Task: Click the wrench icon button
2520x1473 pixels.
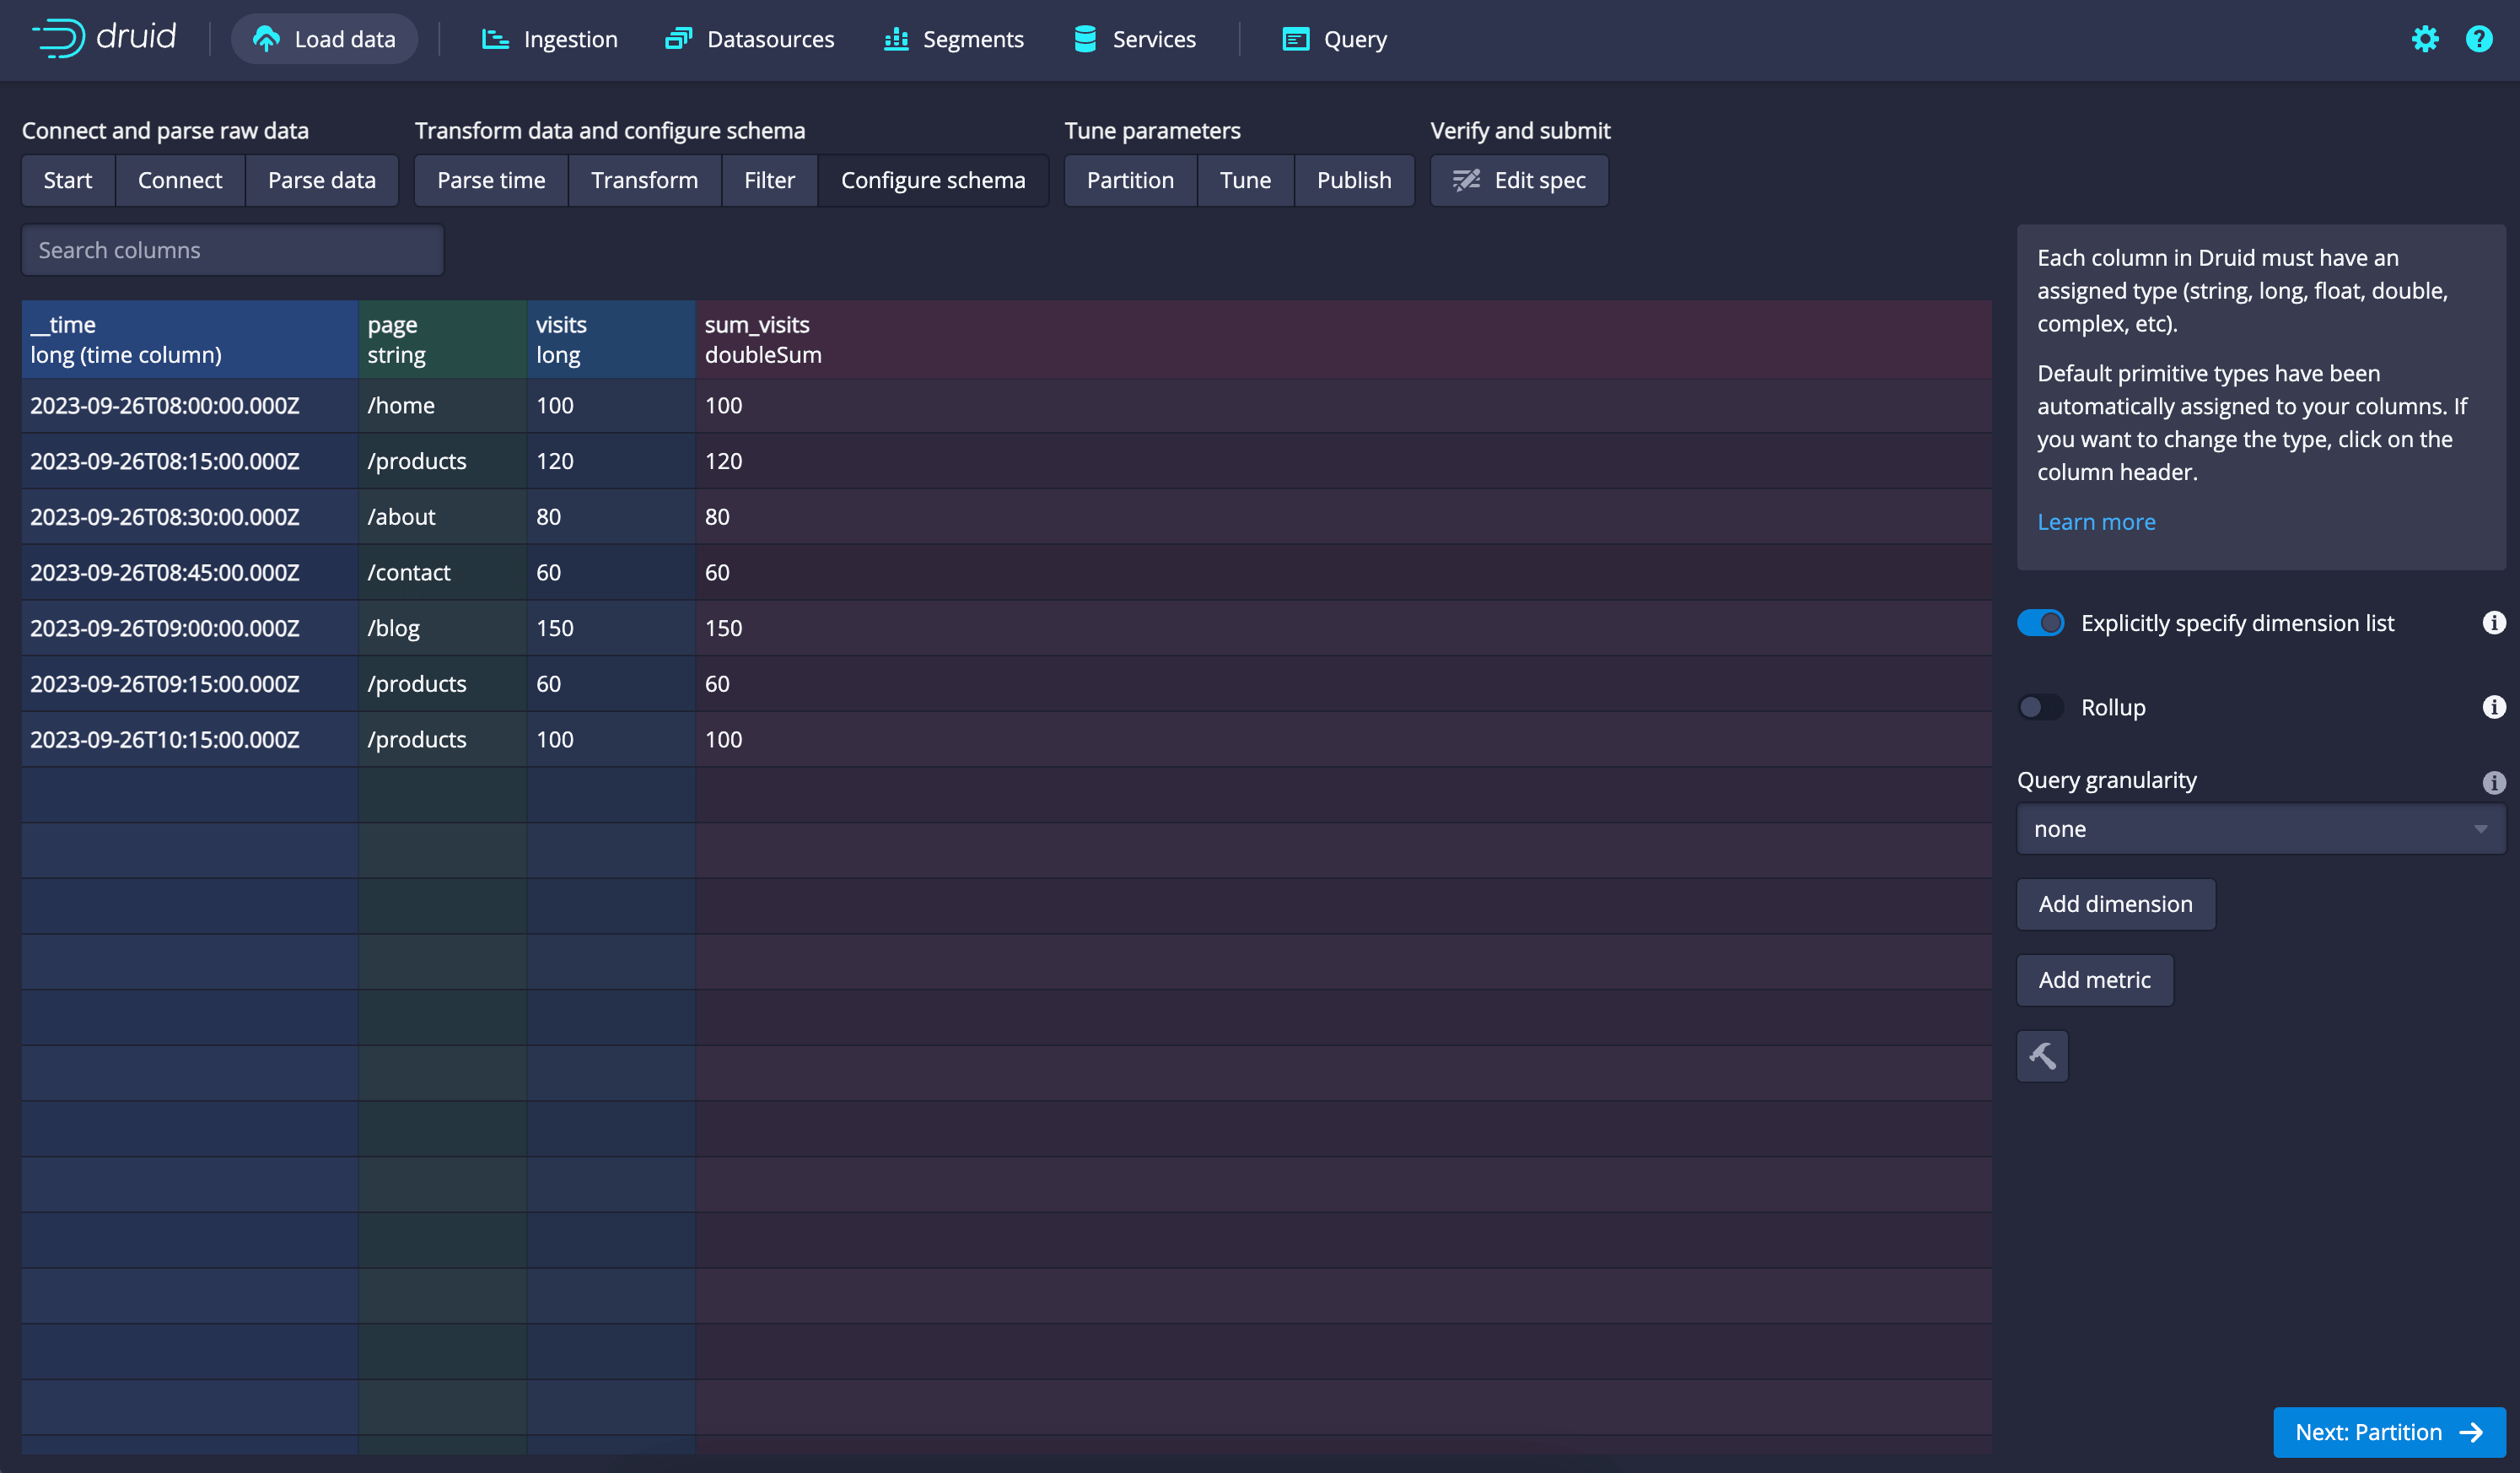Action: pos(2042,1056)
